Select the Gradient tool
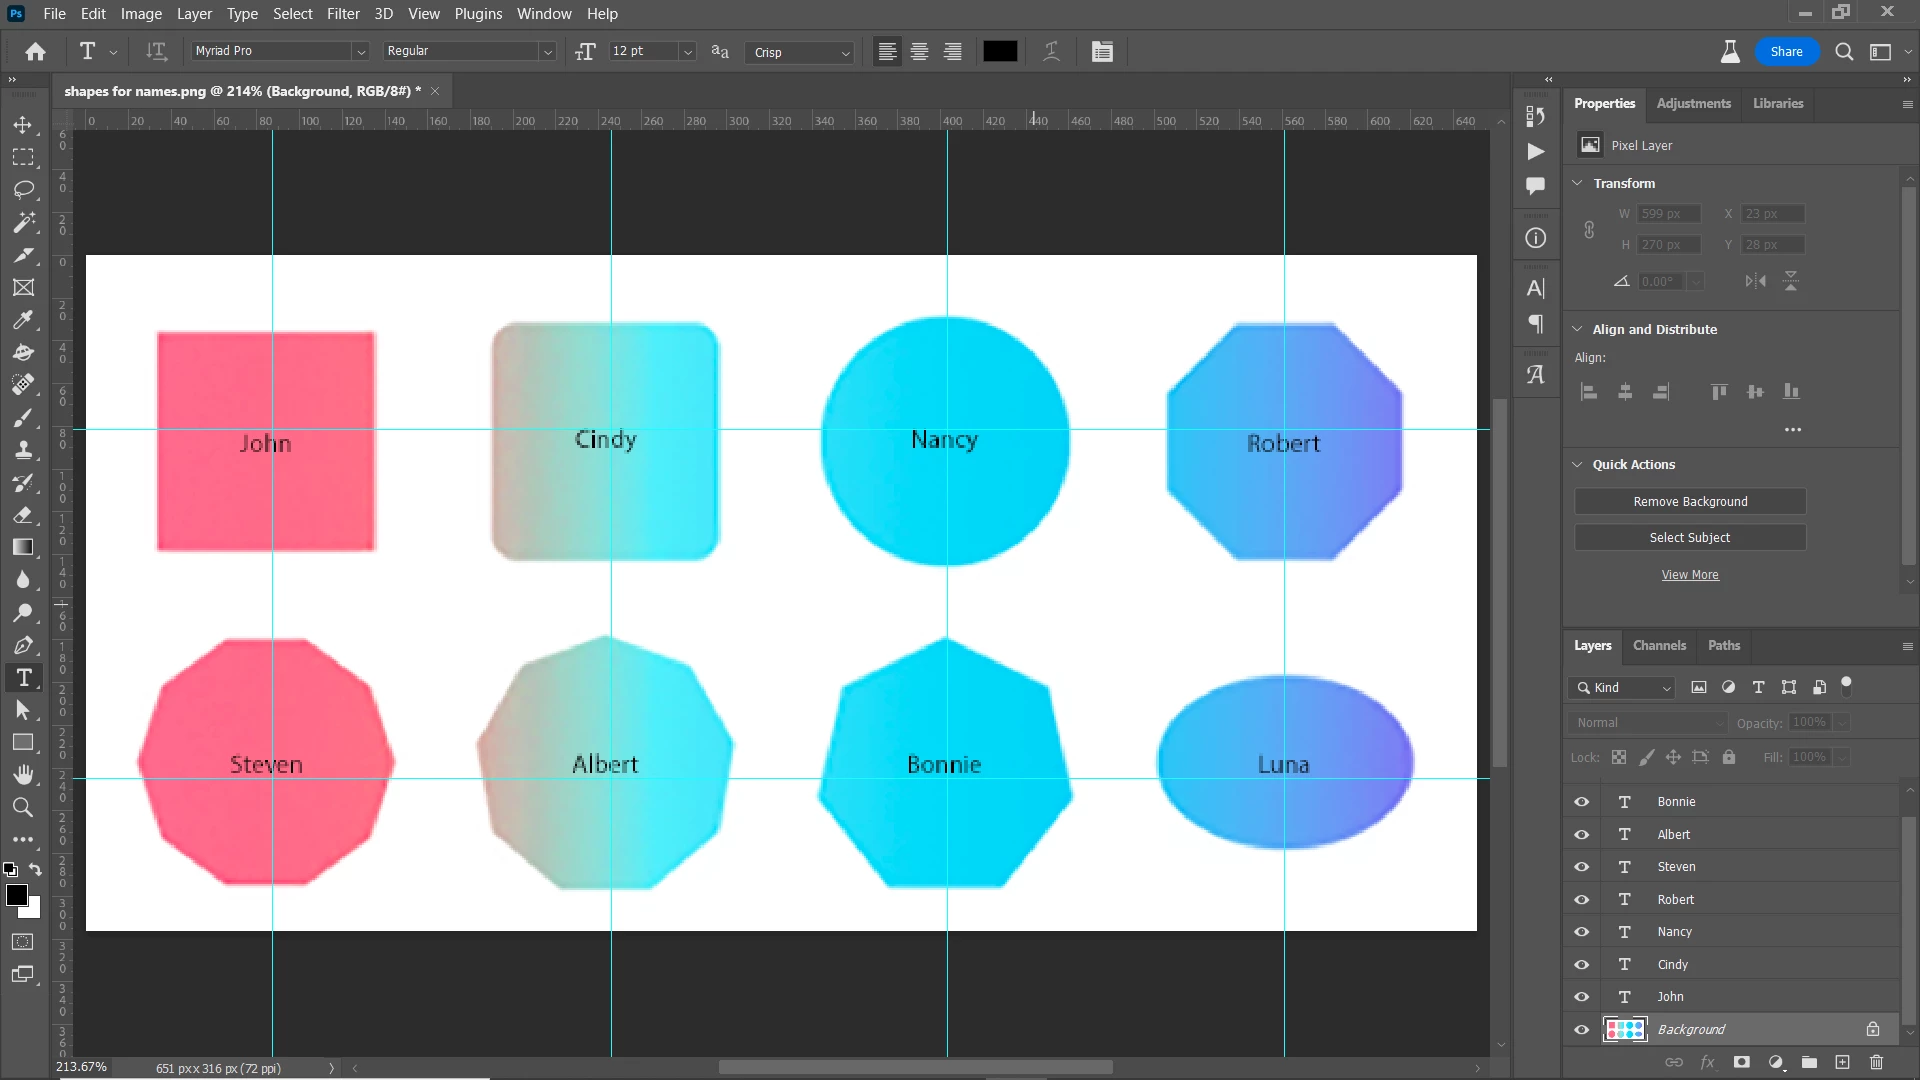 coord(23,547)
